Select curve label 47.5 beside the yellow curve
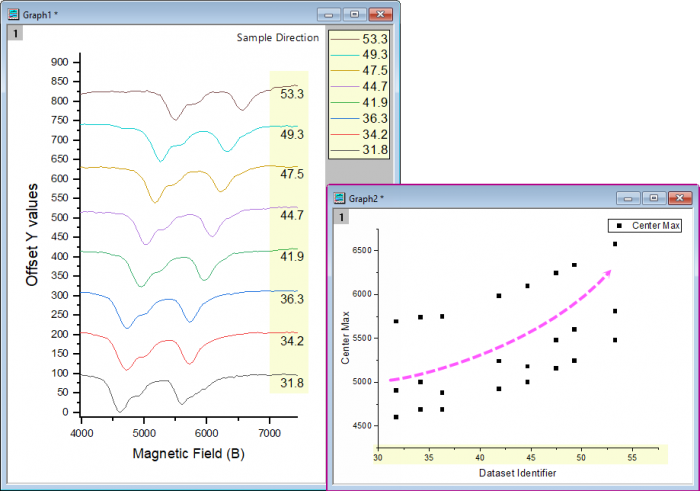The image size is (700, 491). 292,174
